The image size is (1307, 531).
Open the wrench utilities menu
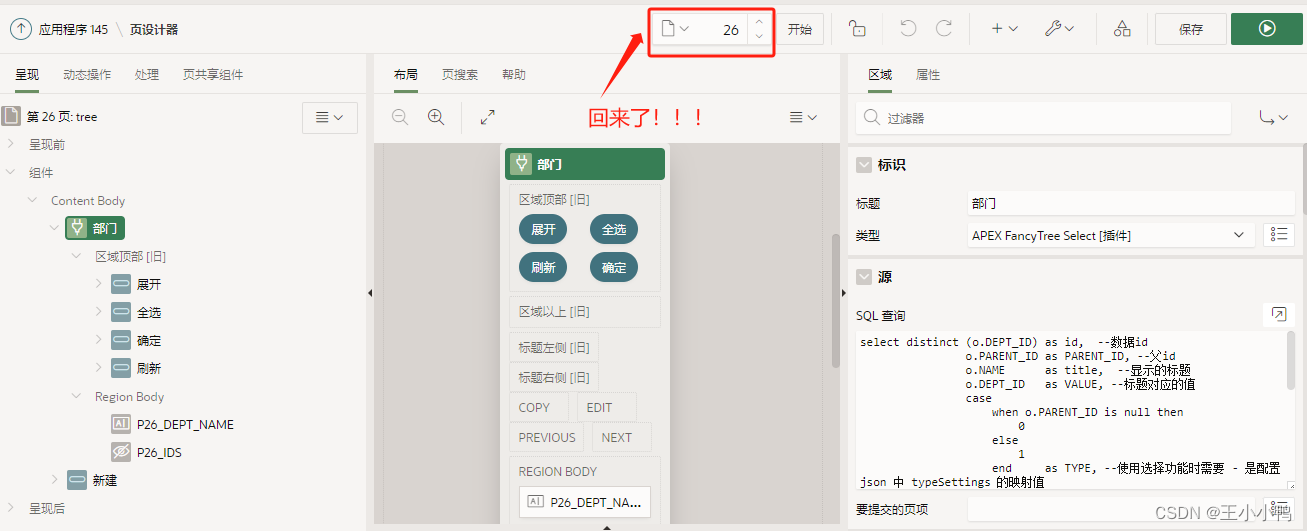tap(1059, 29)
